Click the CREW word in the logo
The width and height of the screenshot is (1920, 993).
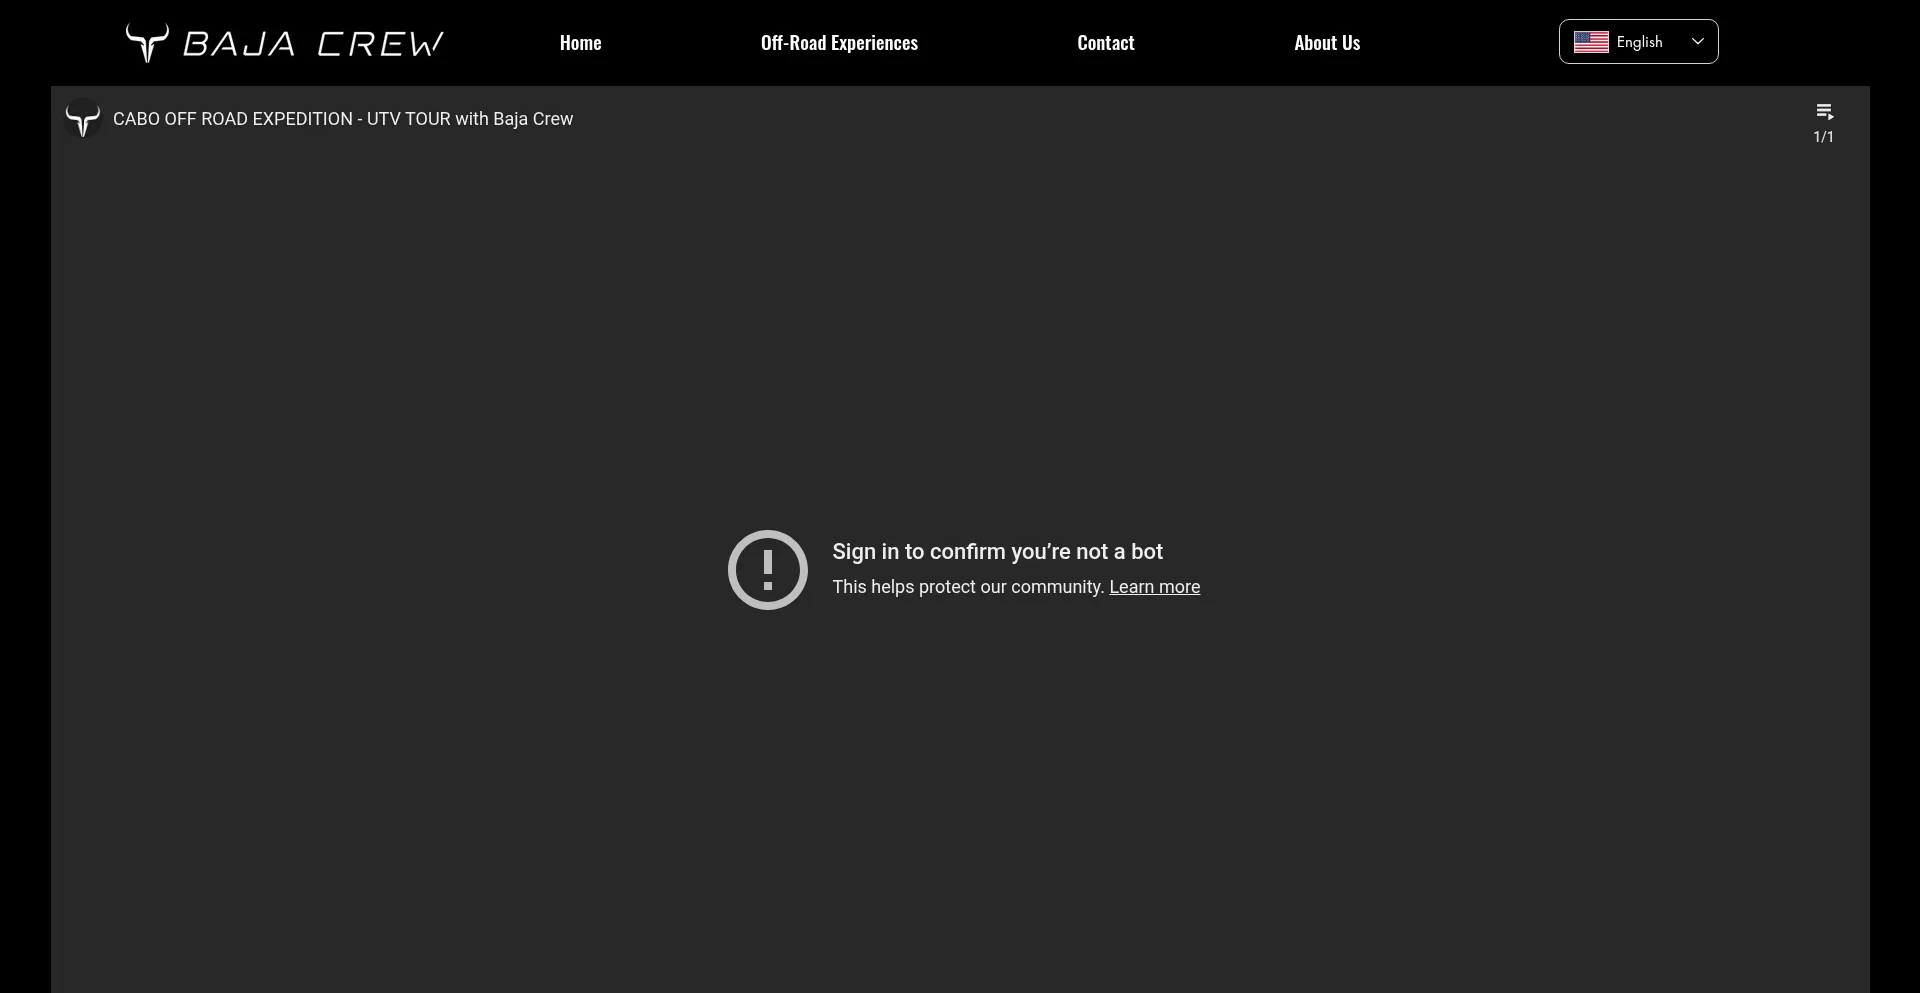pos(380,44)
